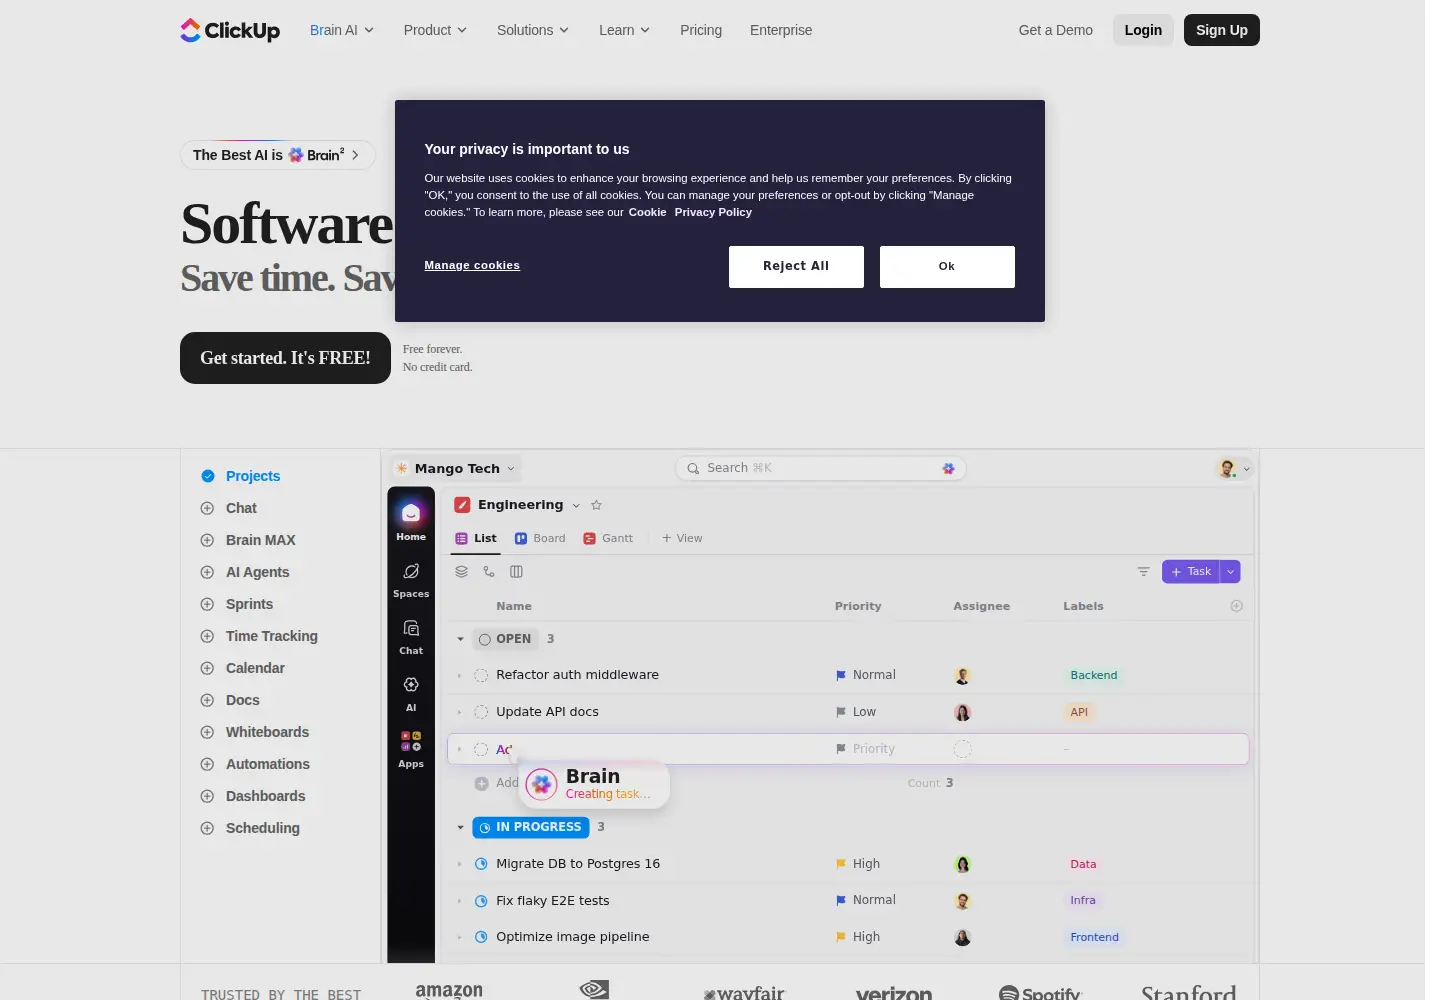
Task: Click the subtasks icon in the list toolbar
Action: pos(489,572)
